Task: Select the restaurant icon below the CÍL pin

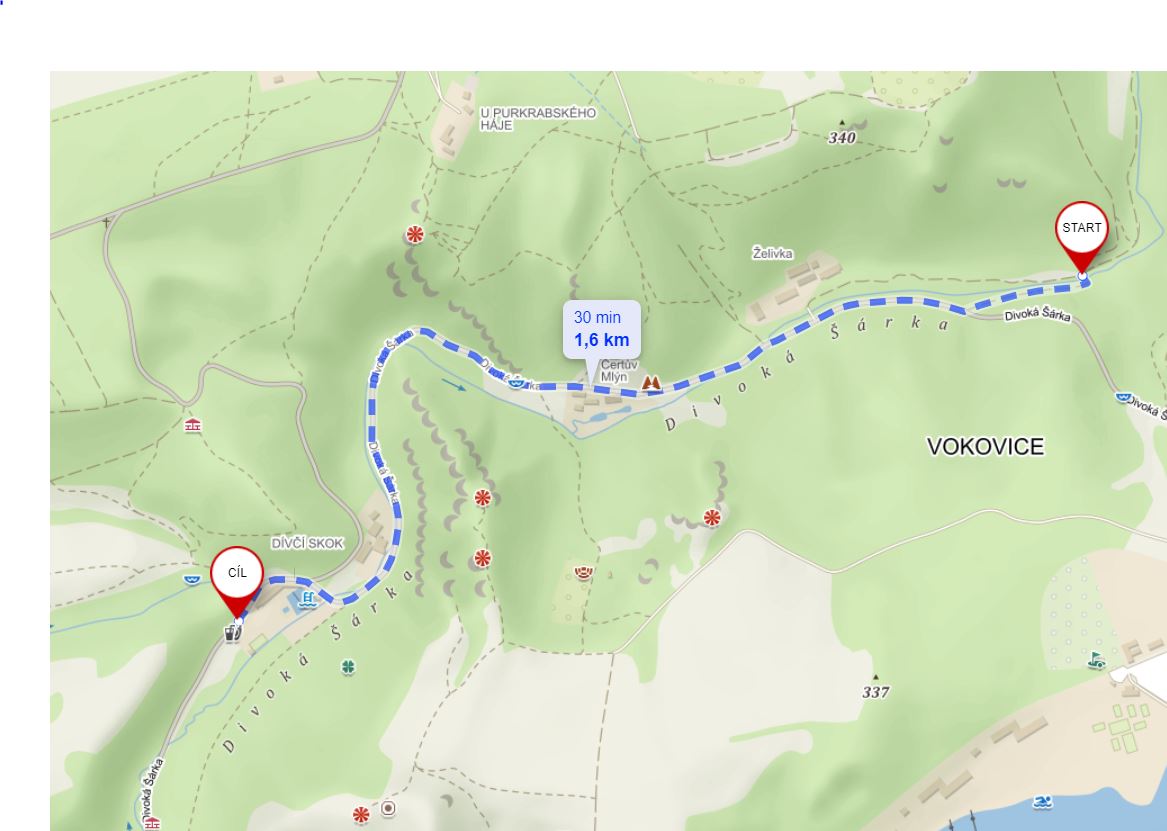Action: (233, 633)
